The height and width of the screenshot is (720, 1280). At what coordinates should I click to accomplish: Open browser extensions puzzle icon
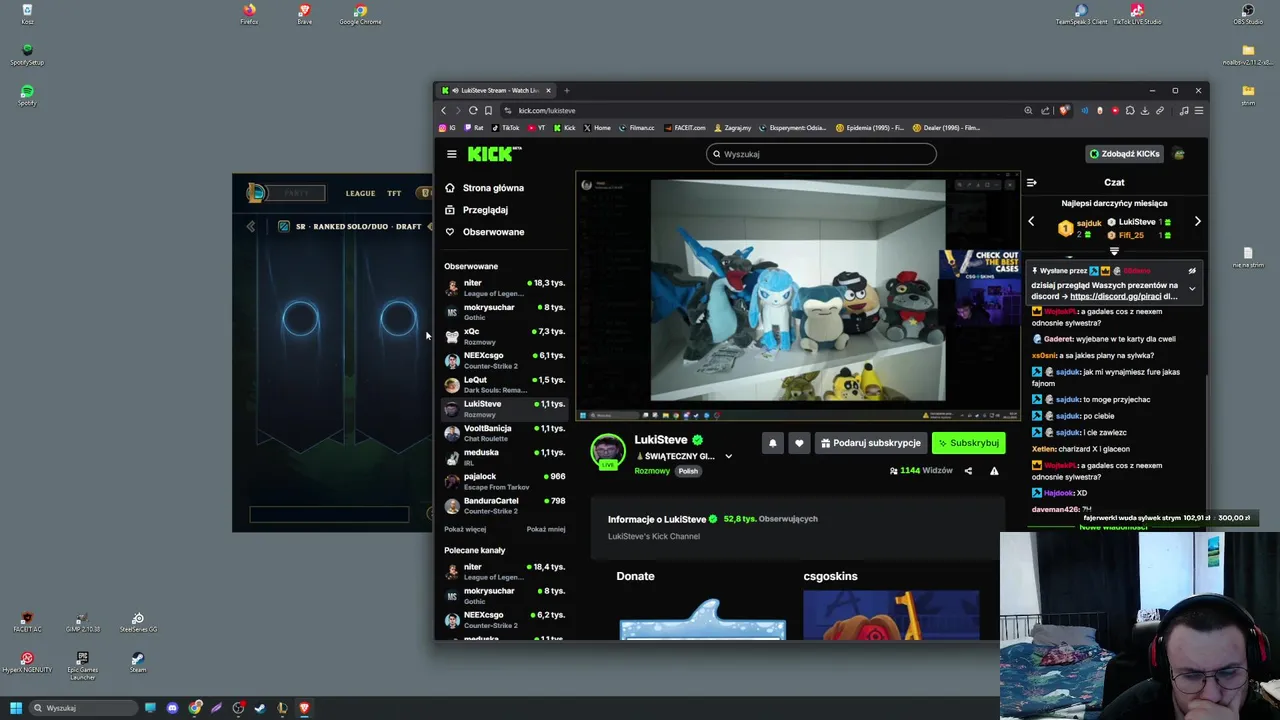coord(1130,110)
